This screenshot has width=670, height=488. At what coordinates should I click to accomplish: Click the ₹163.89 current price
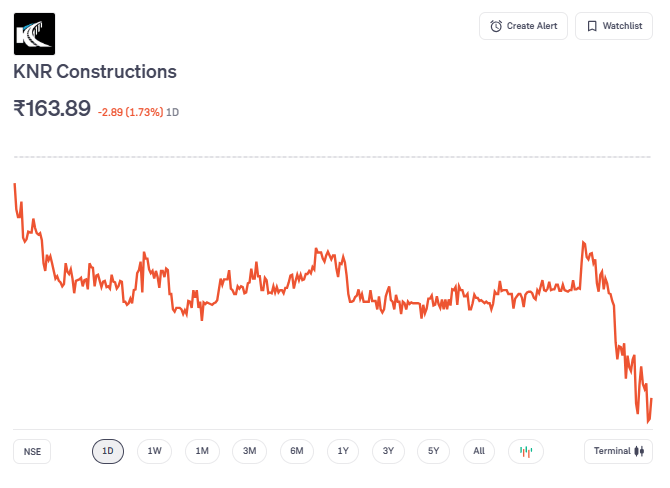point(52,108)
